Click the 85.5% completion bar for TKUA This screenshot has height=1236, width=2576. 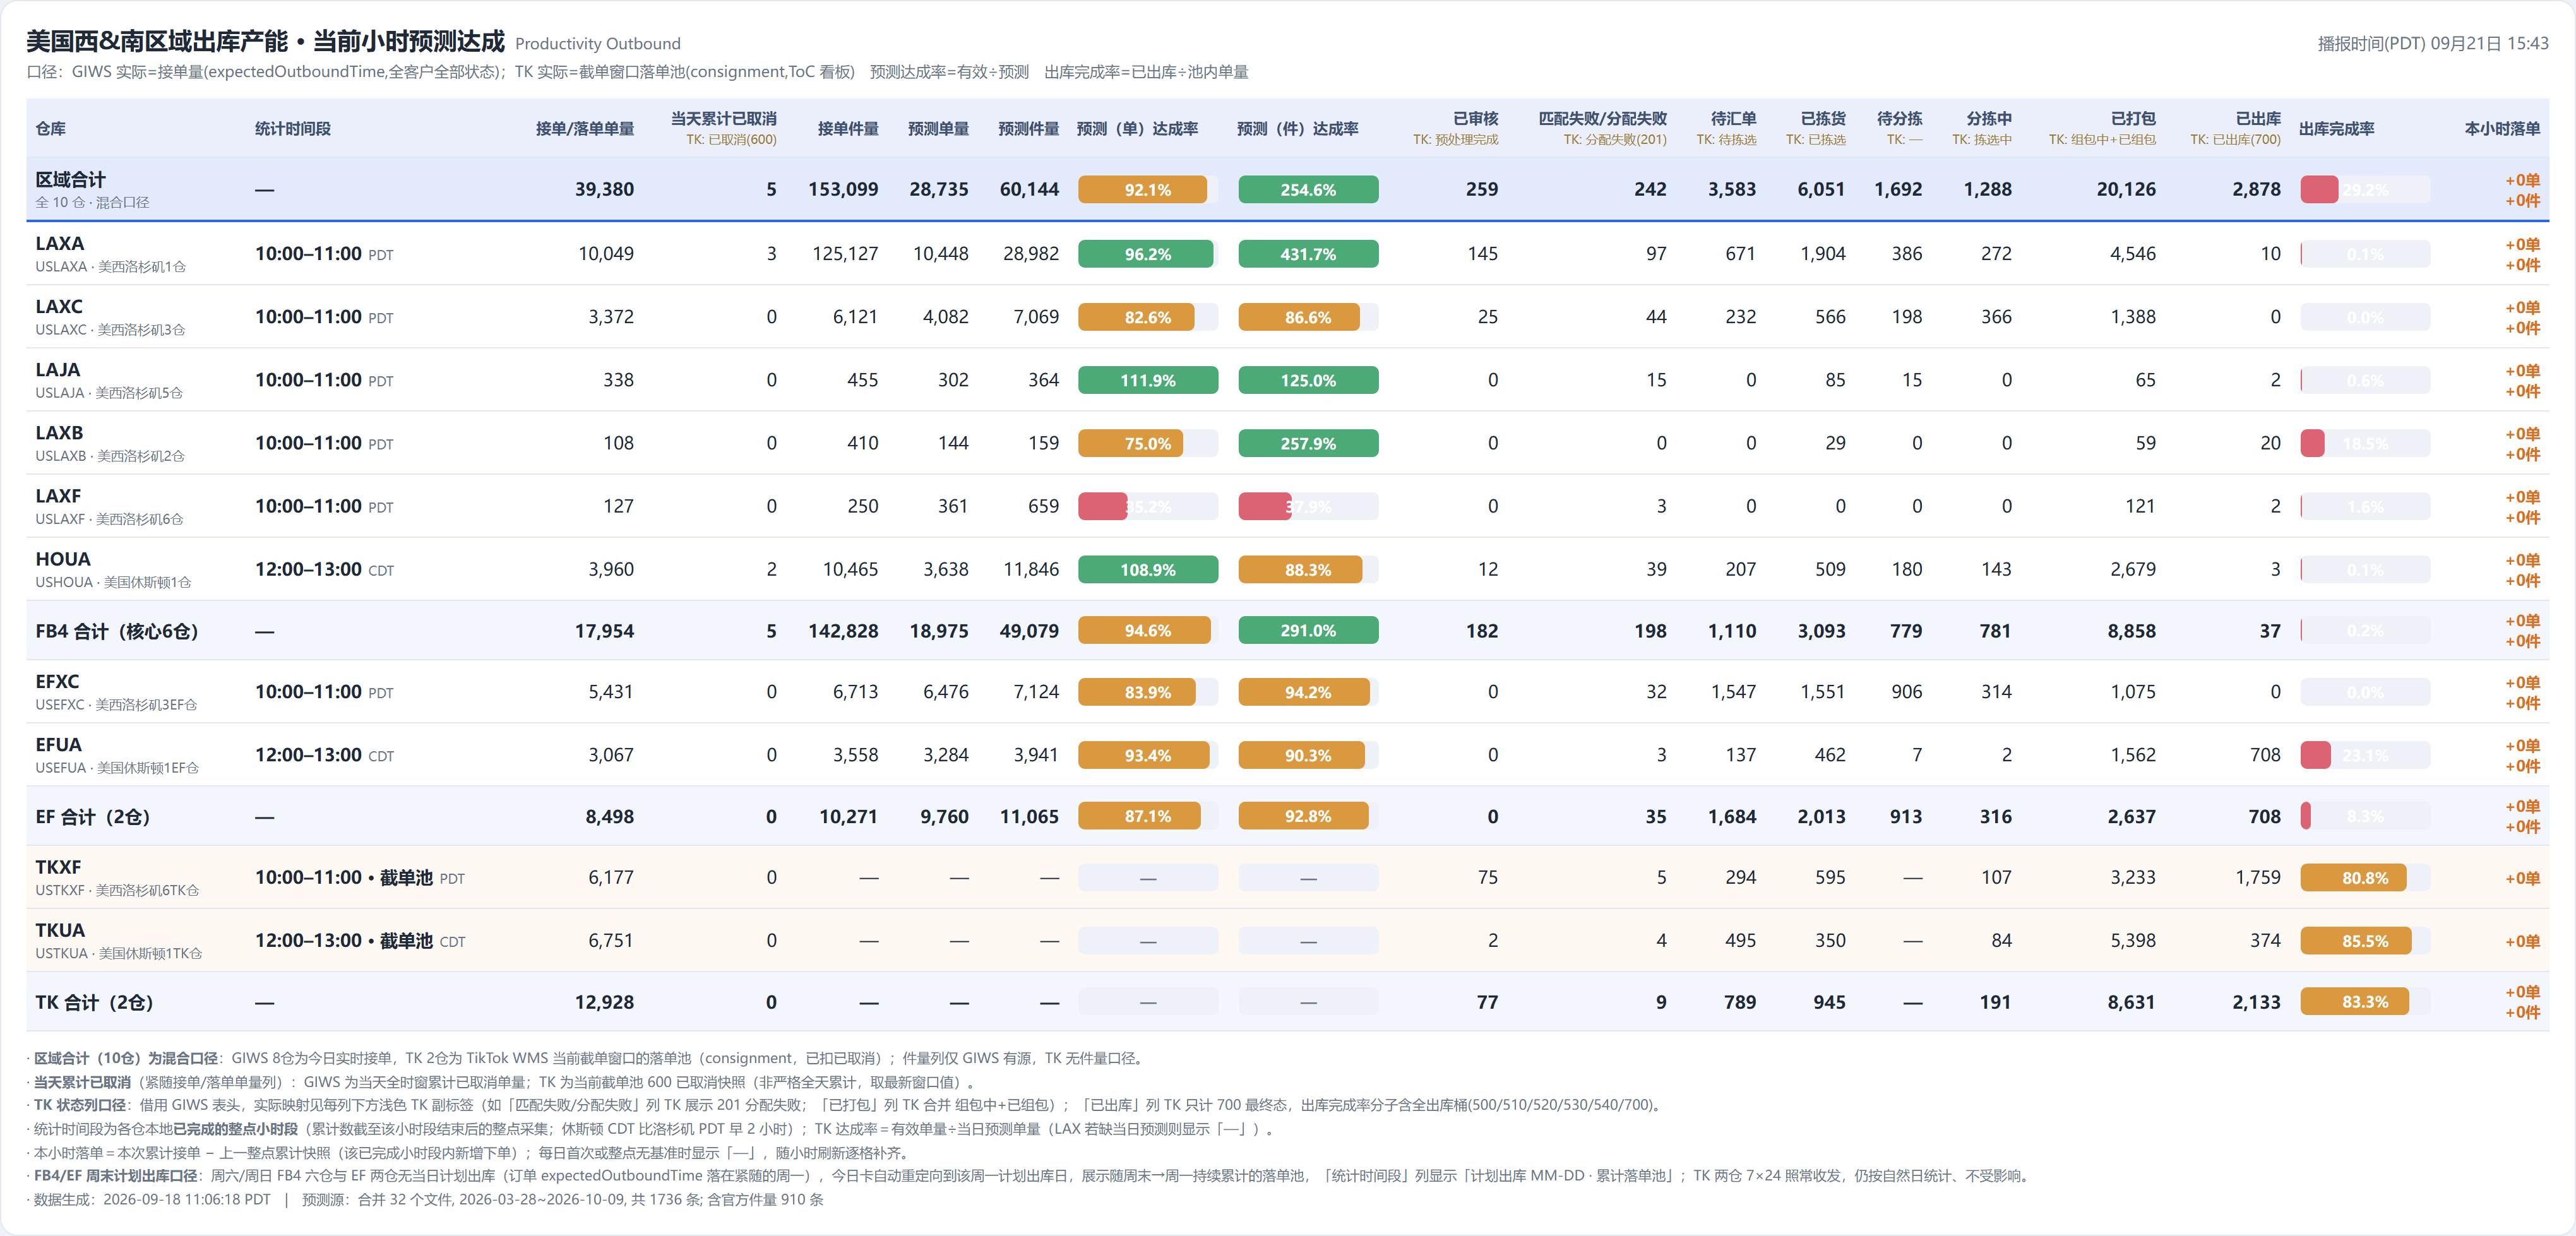pos(2364,941)
